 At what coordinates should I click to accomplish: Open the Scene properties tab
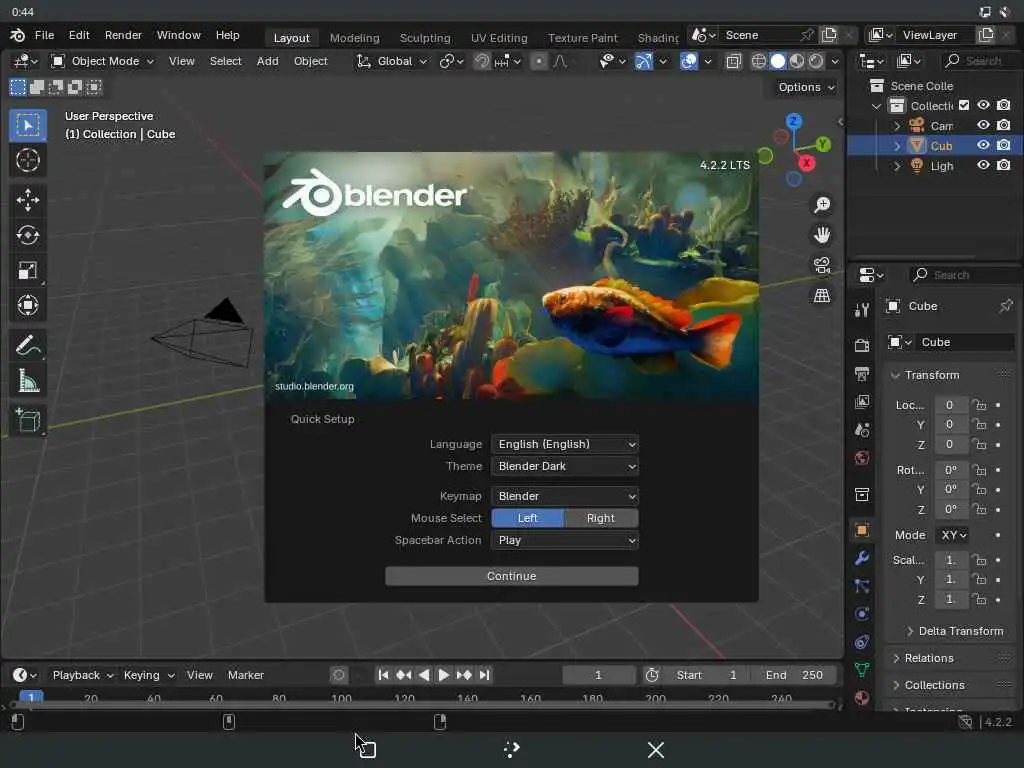click(862, 430)
